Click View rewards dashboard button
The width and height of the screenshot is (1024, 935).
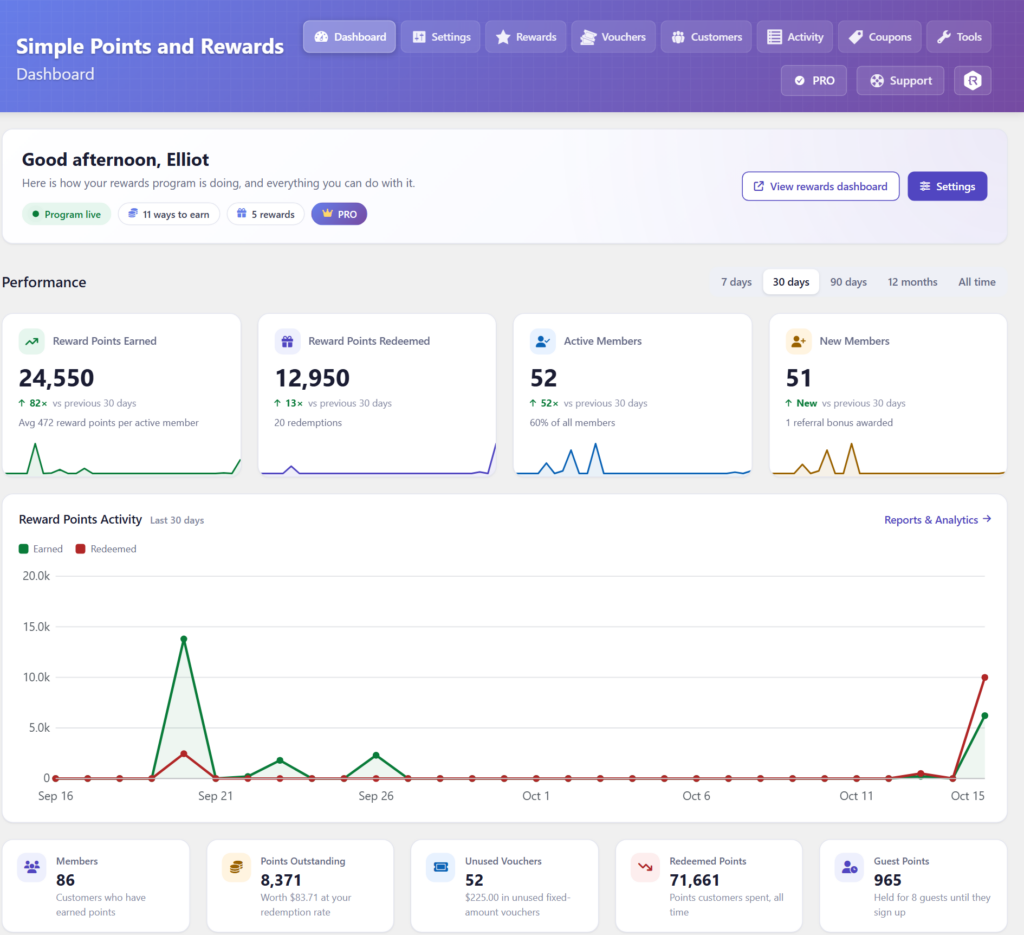[x=820, y=186]
